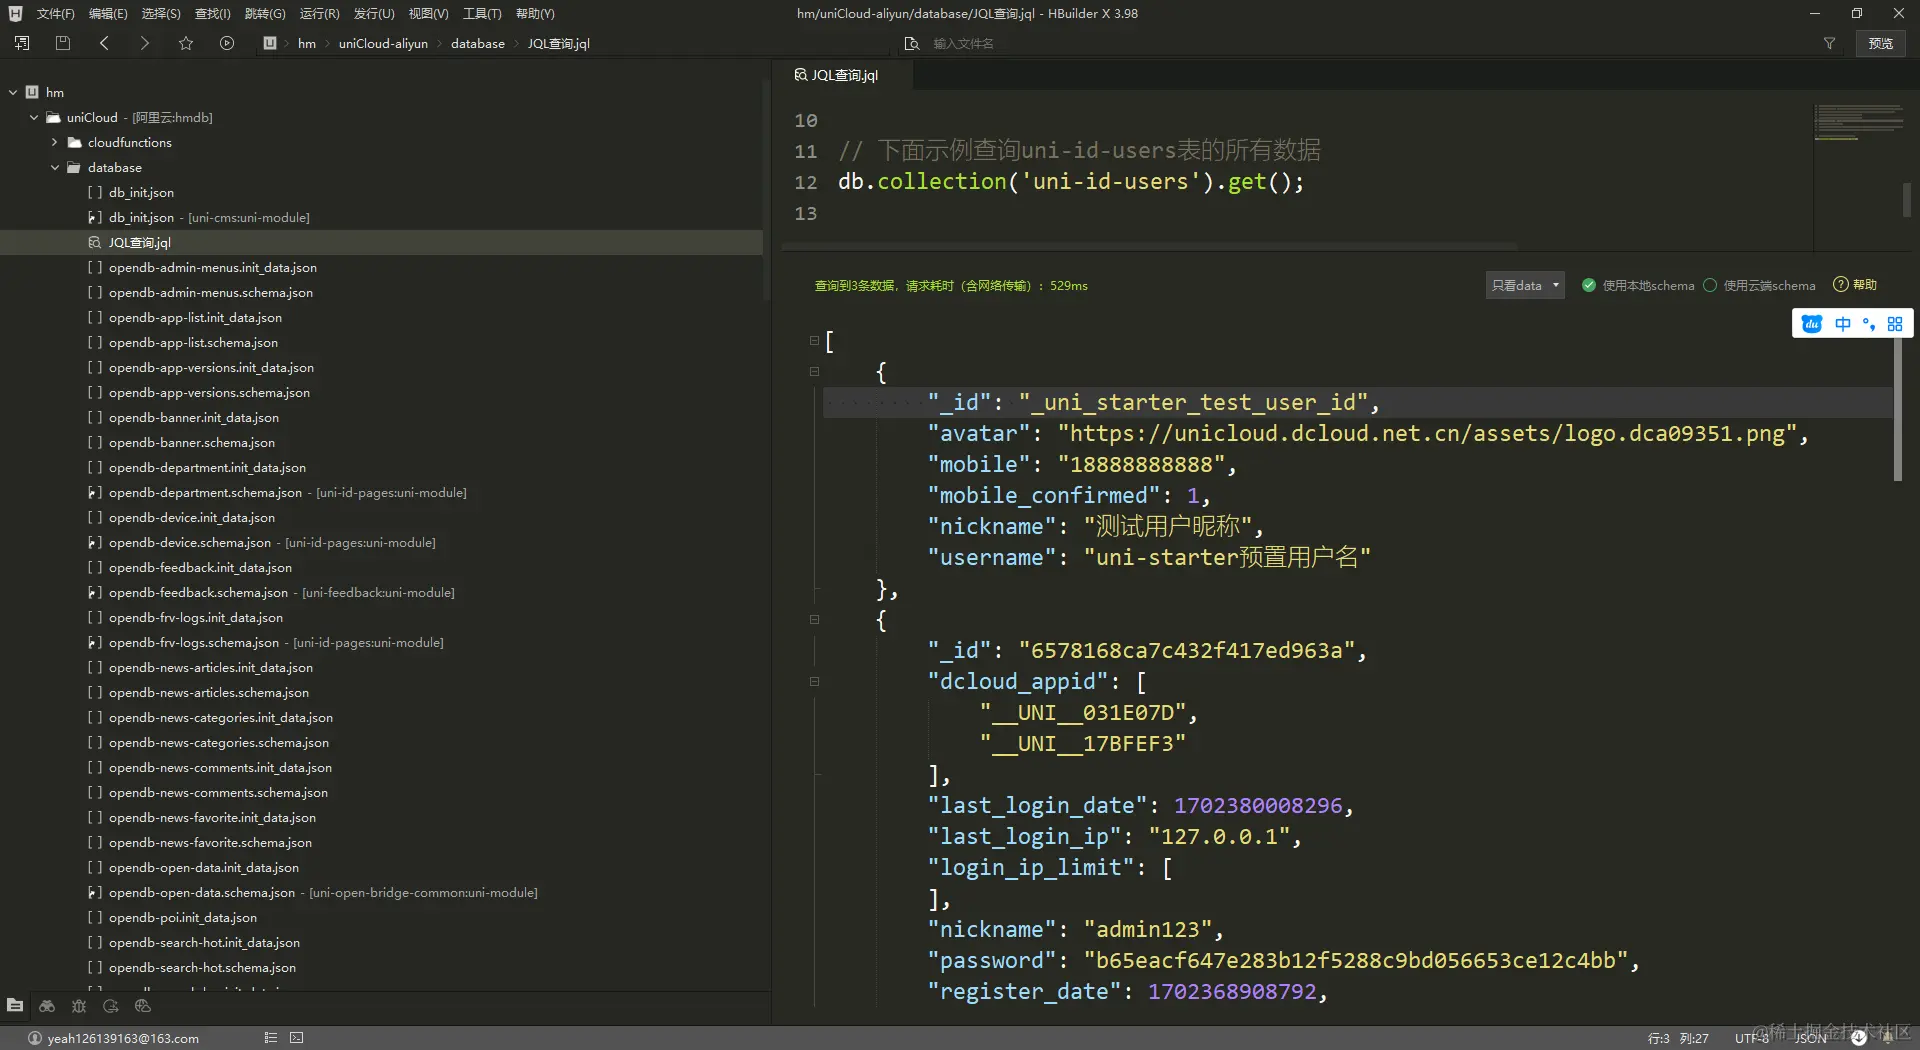The width and height of the screenshot is (1920, 1050).
Task: Click the editor horizontal scrollbar
Action: pos(1150,246)
